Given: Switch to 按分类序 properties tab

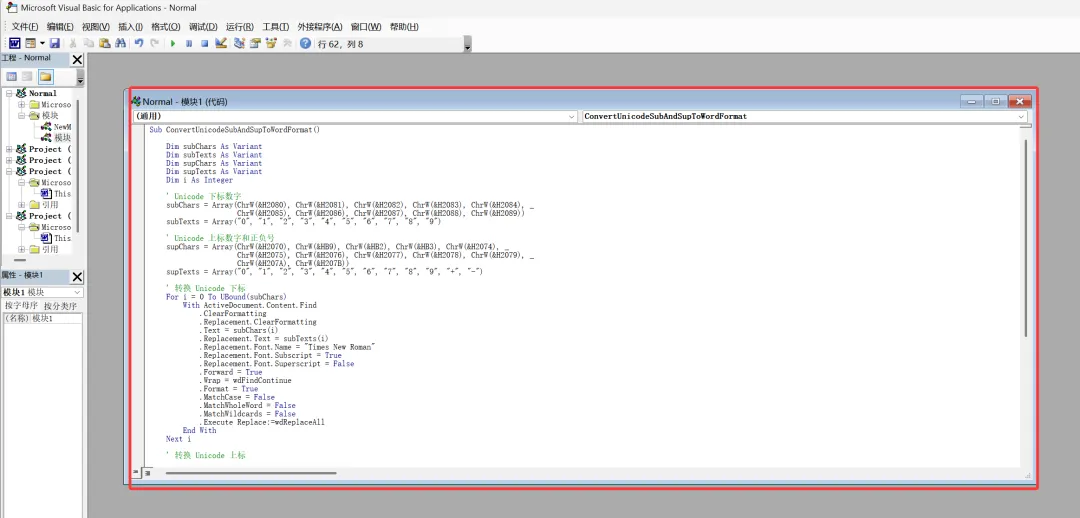Looking at the screenshot, I should 61,306.
